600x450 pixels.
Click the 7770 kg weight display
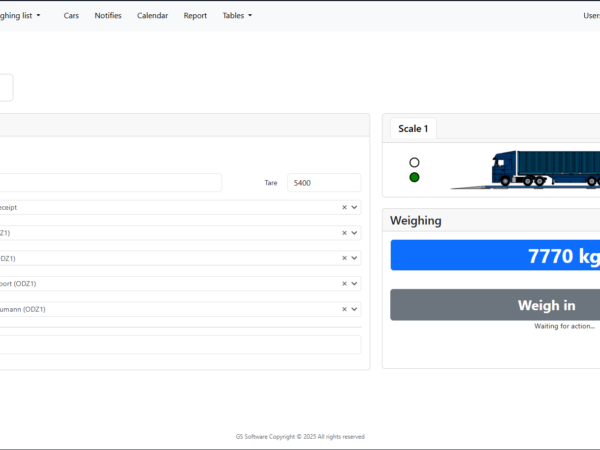[x=495, y=255]
